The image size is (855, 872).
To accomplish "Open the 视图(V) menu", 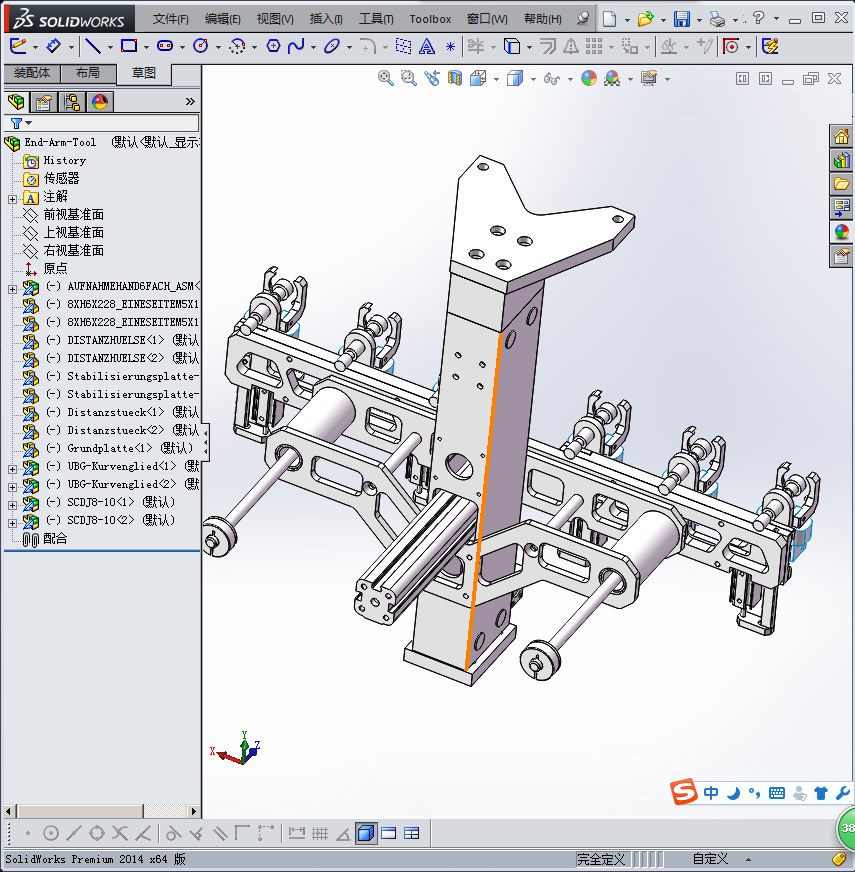I will coord(275,19).
